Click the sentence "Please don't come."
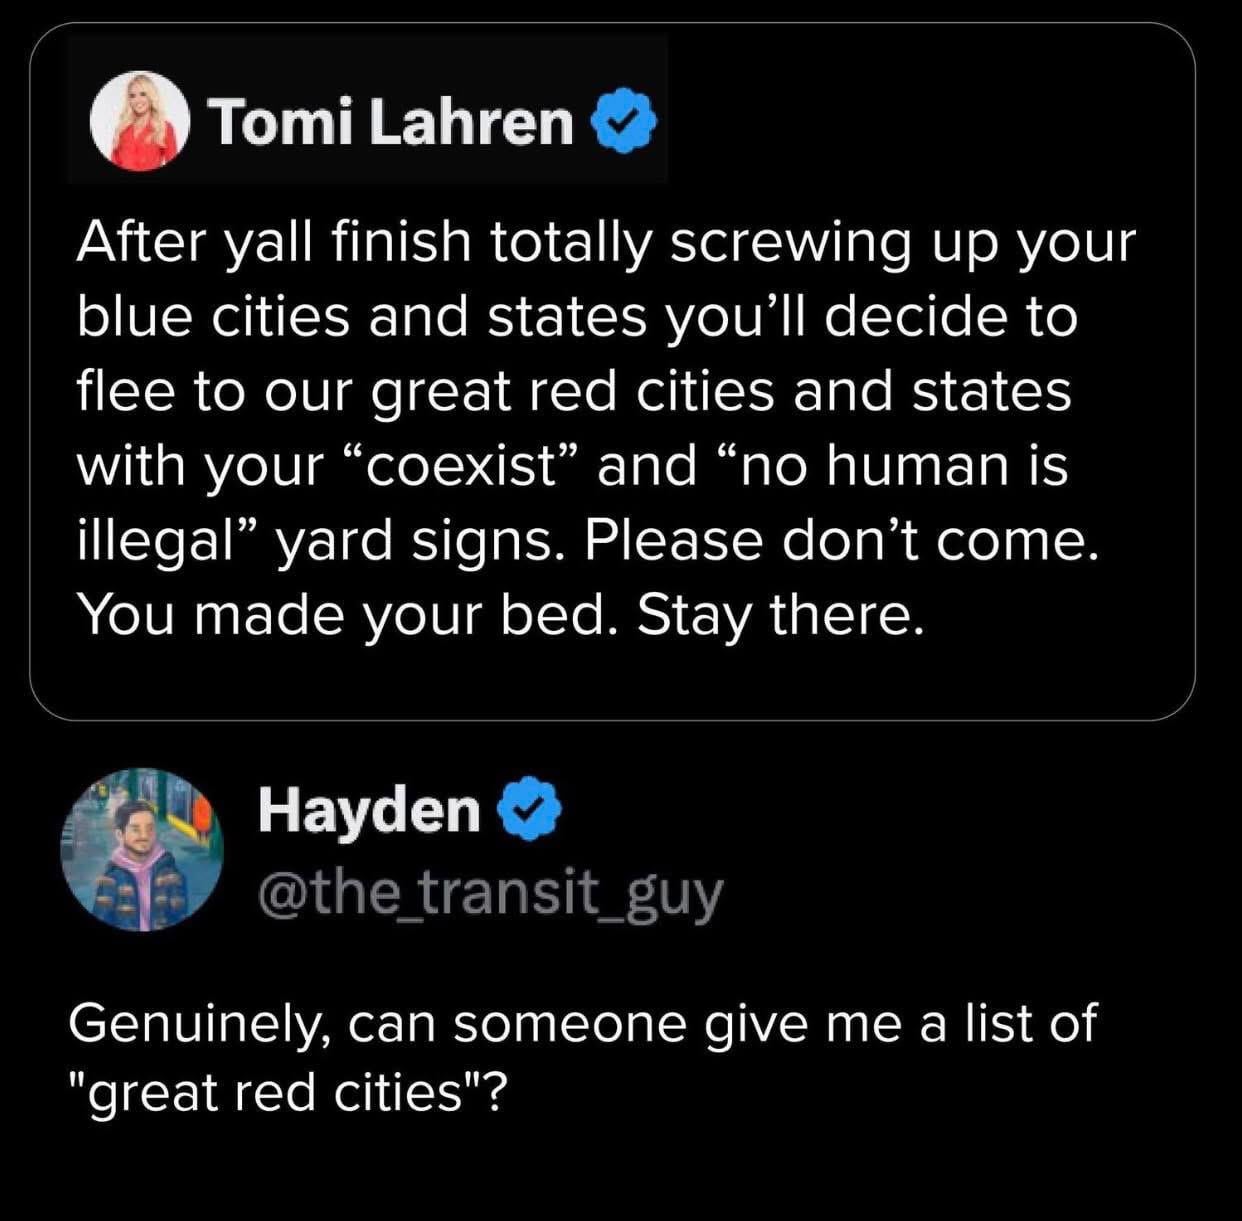 pos(840,540)
